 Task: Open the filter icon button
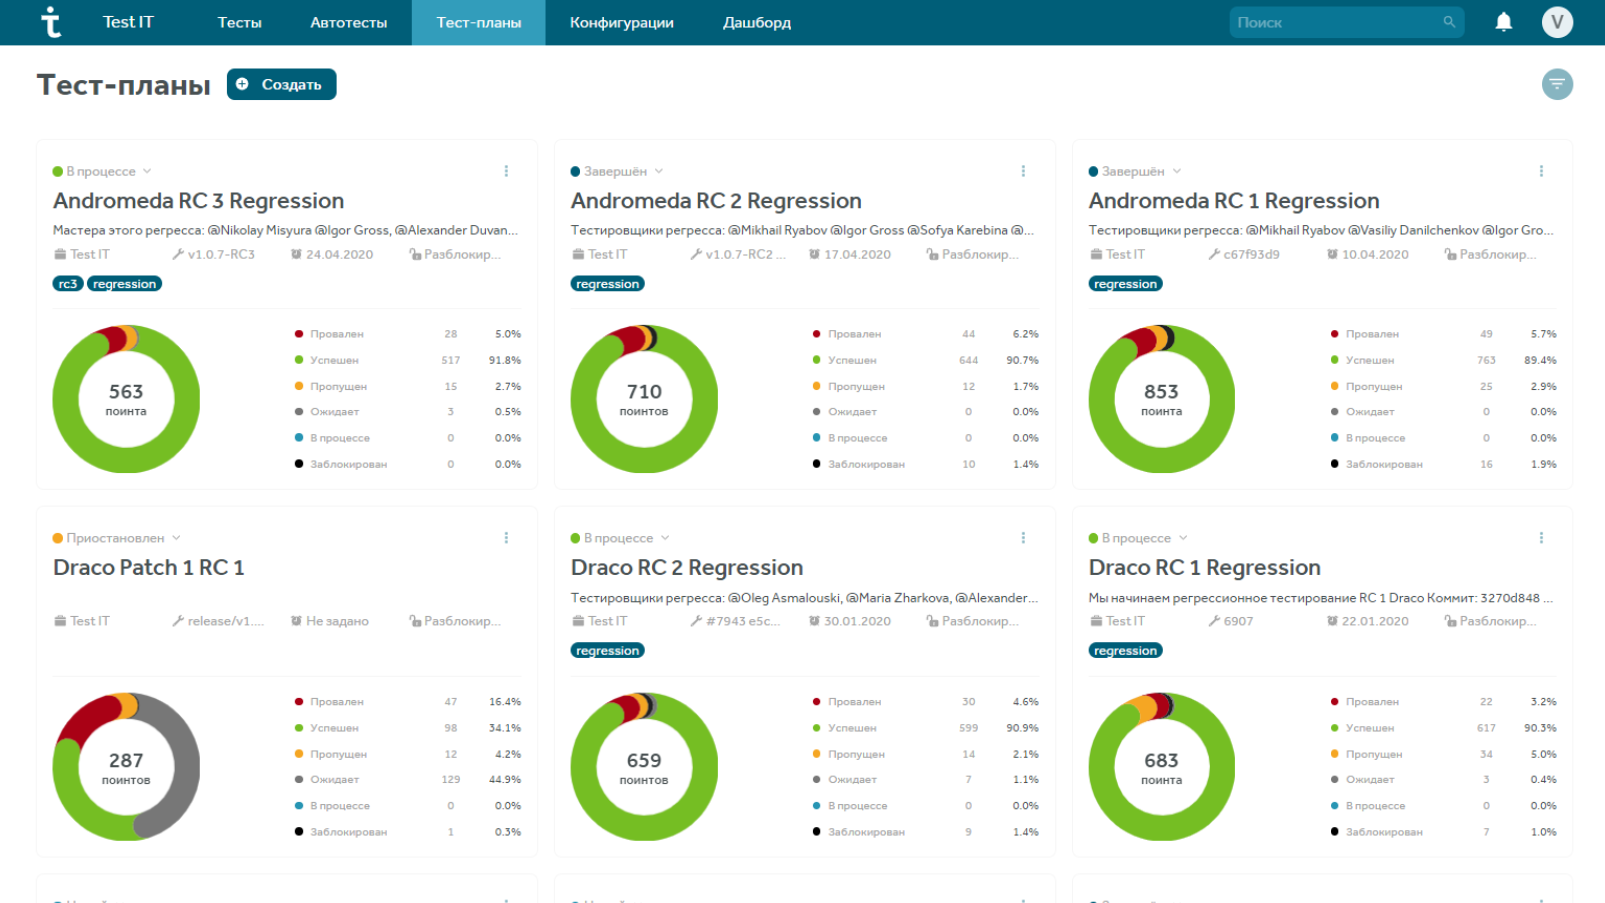[x=1557, y=84]
